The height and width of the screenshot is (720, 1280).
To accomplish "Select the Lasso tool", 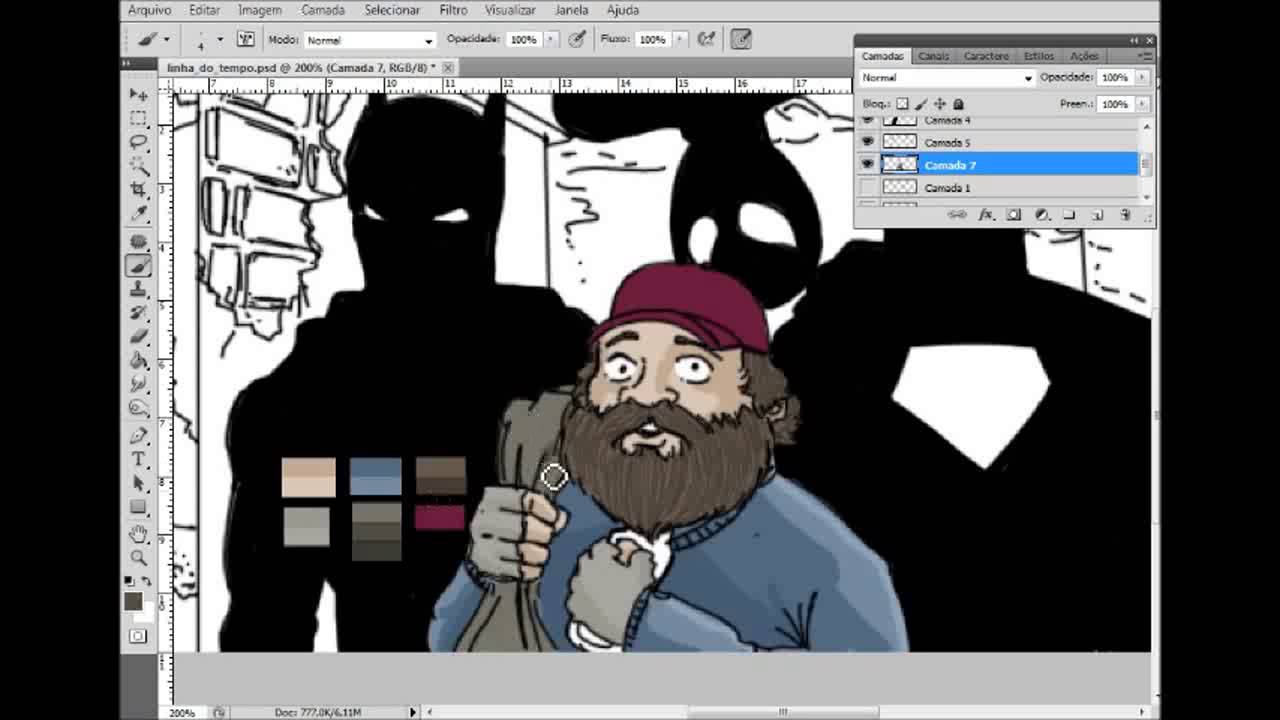I will [138, 142].
